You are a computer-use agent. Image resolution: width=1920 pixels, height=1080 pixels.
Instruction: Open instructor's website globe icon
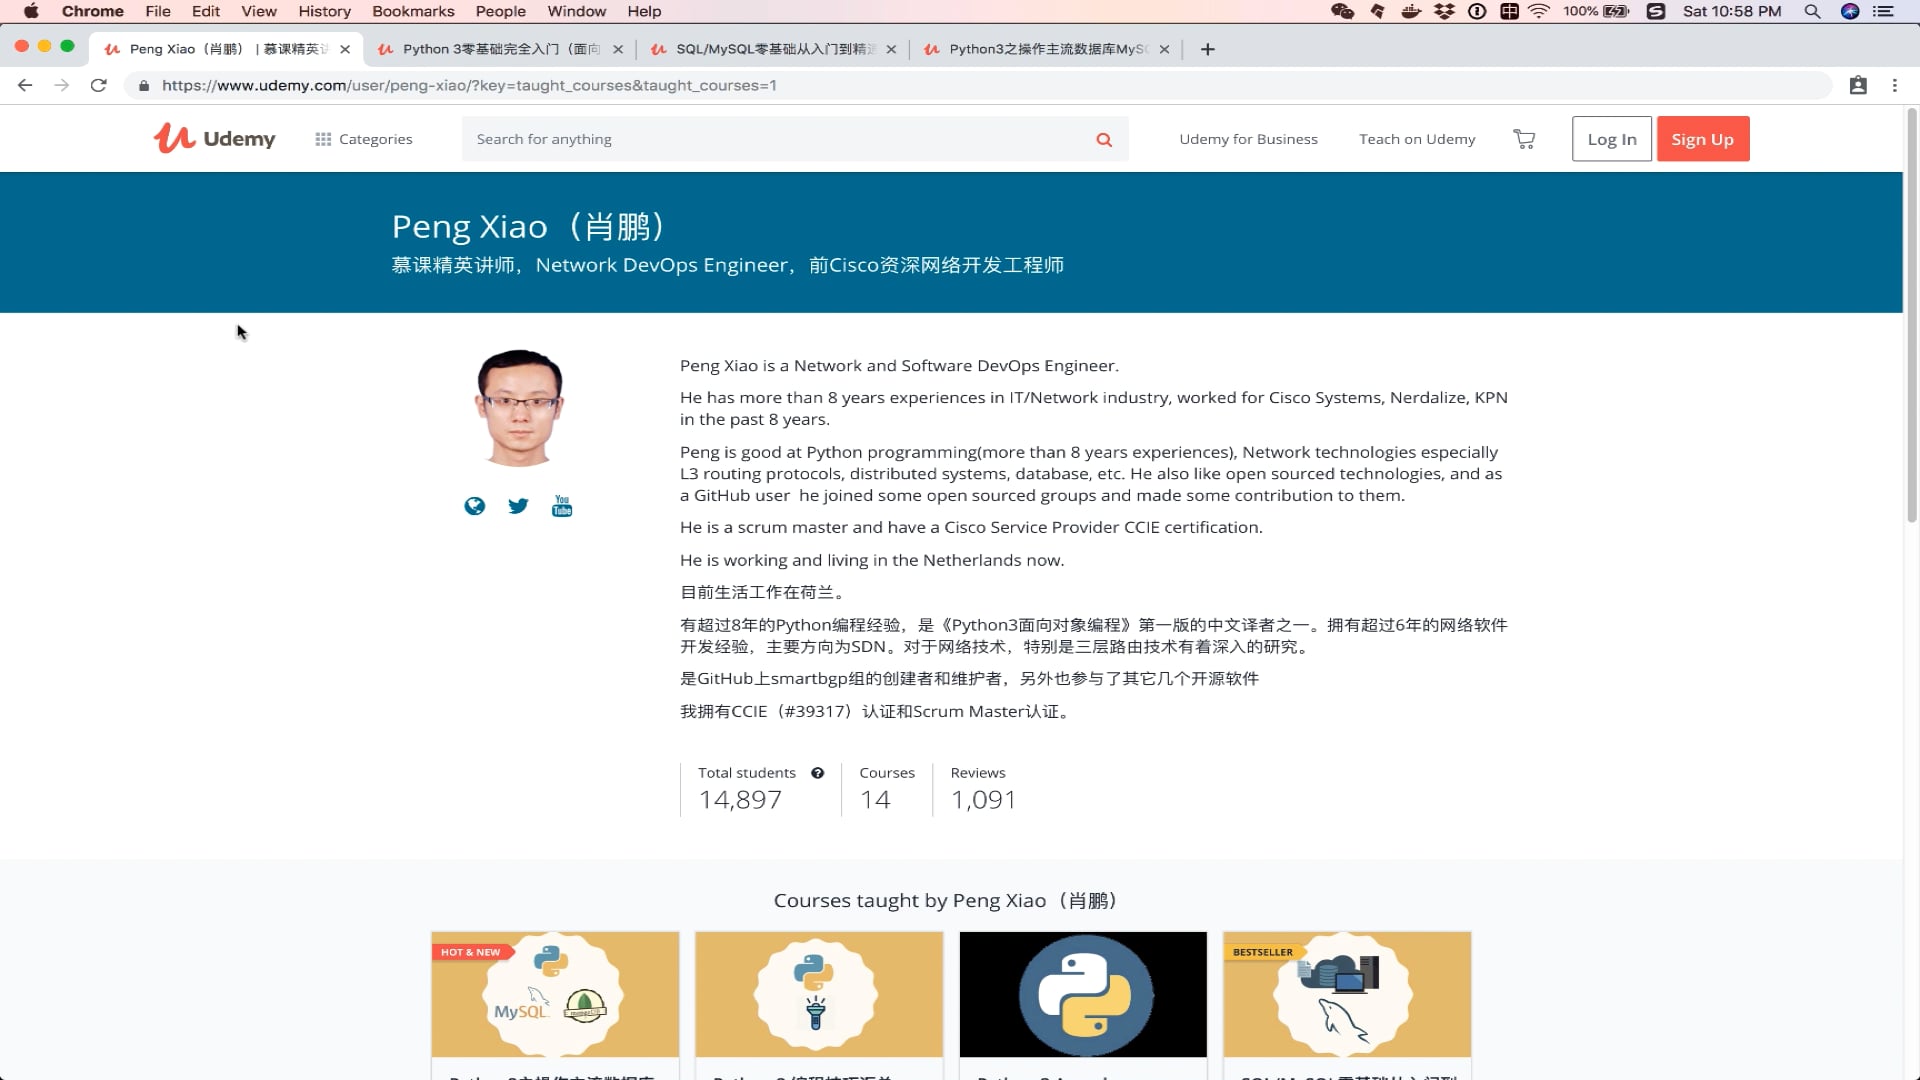474,506
